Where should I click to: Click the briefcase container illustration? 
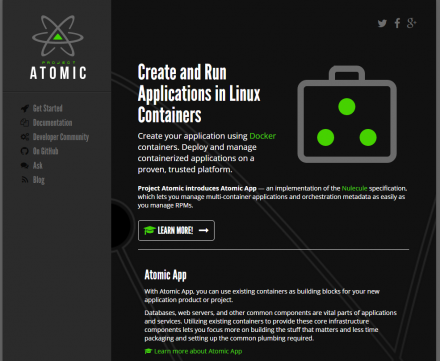347,114
